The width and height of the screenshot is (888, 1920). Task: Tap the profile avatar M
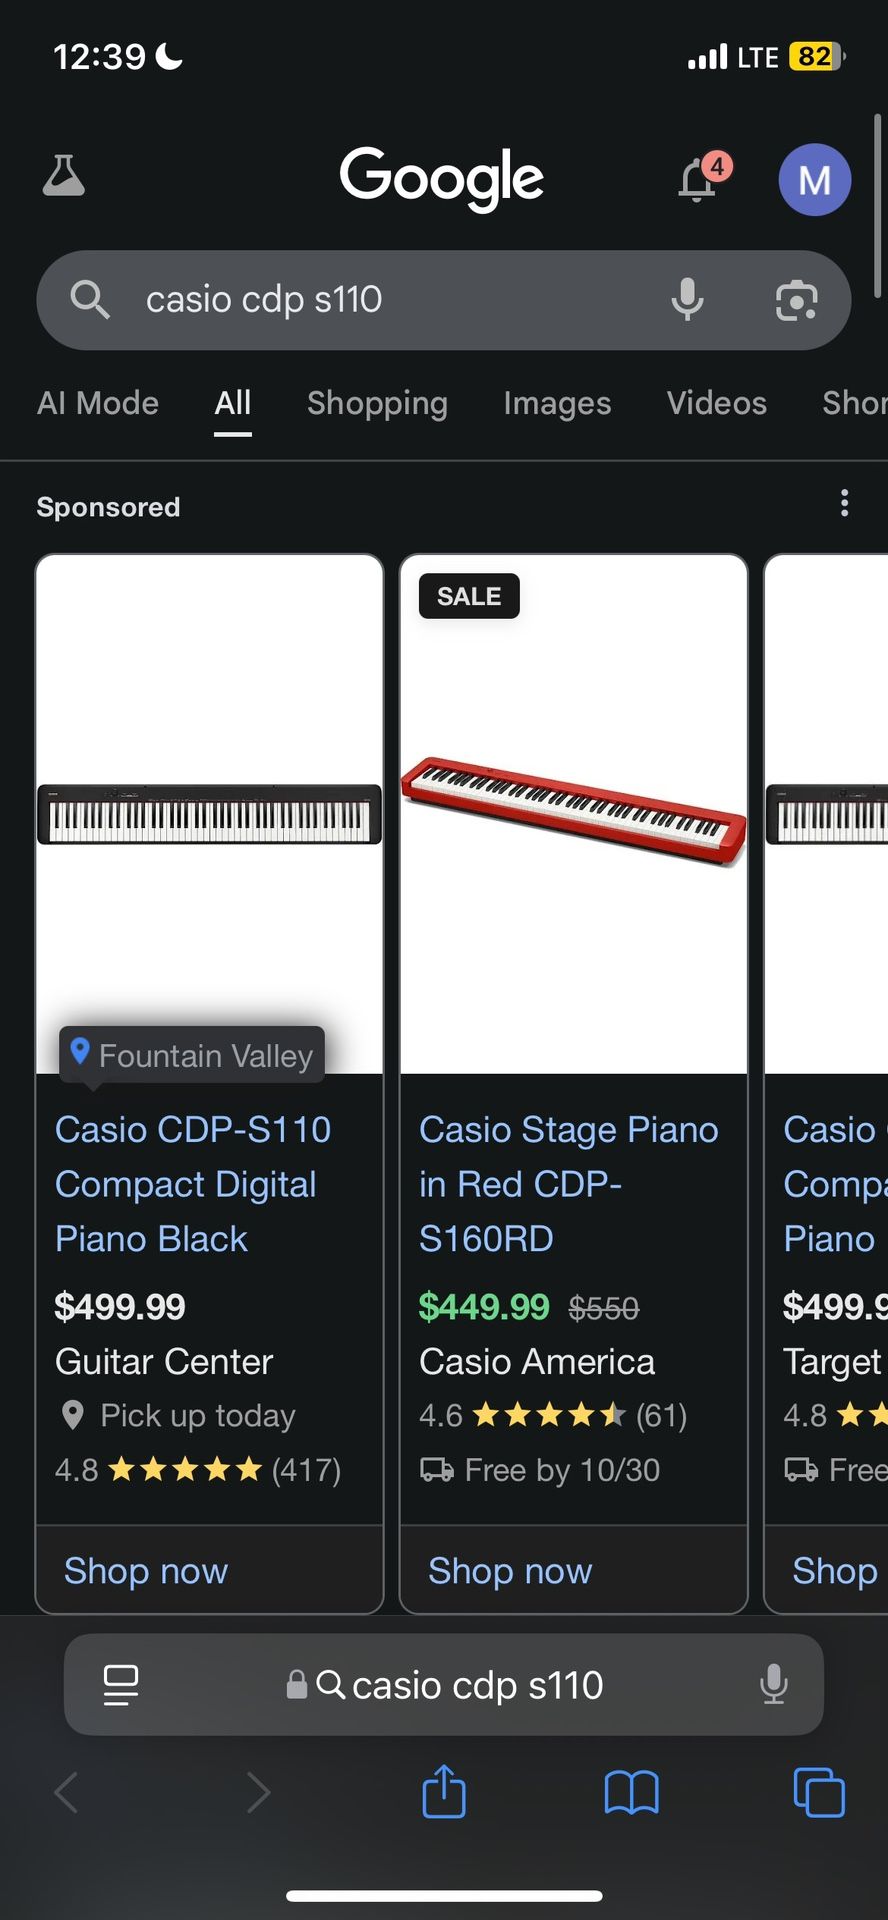(814, 180)
